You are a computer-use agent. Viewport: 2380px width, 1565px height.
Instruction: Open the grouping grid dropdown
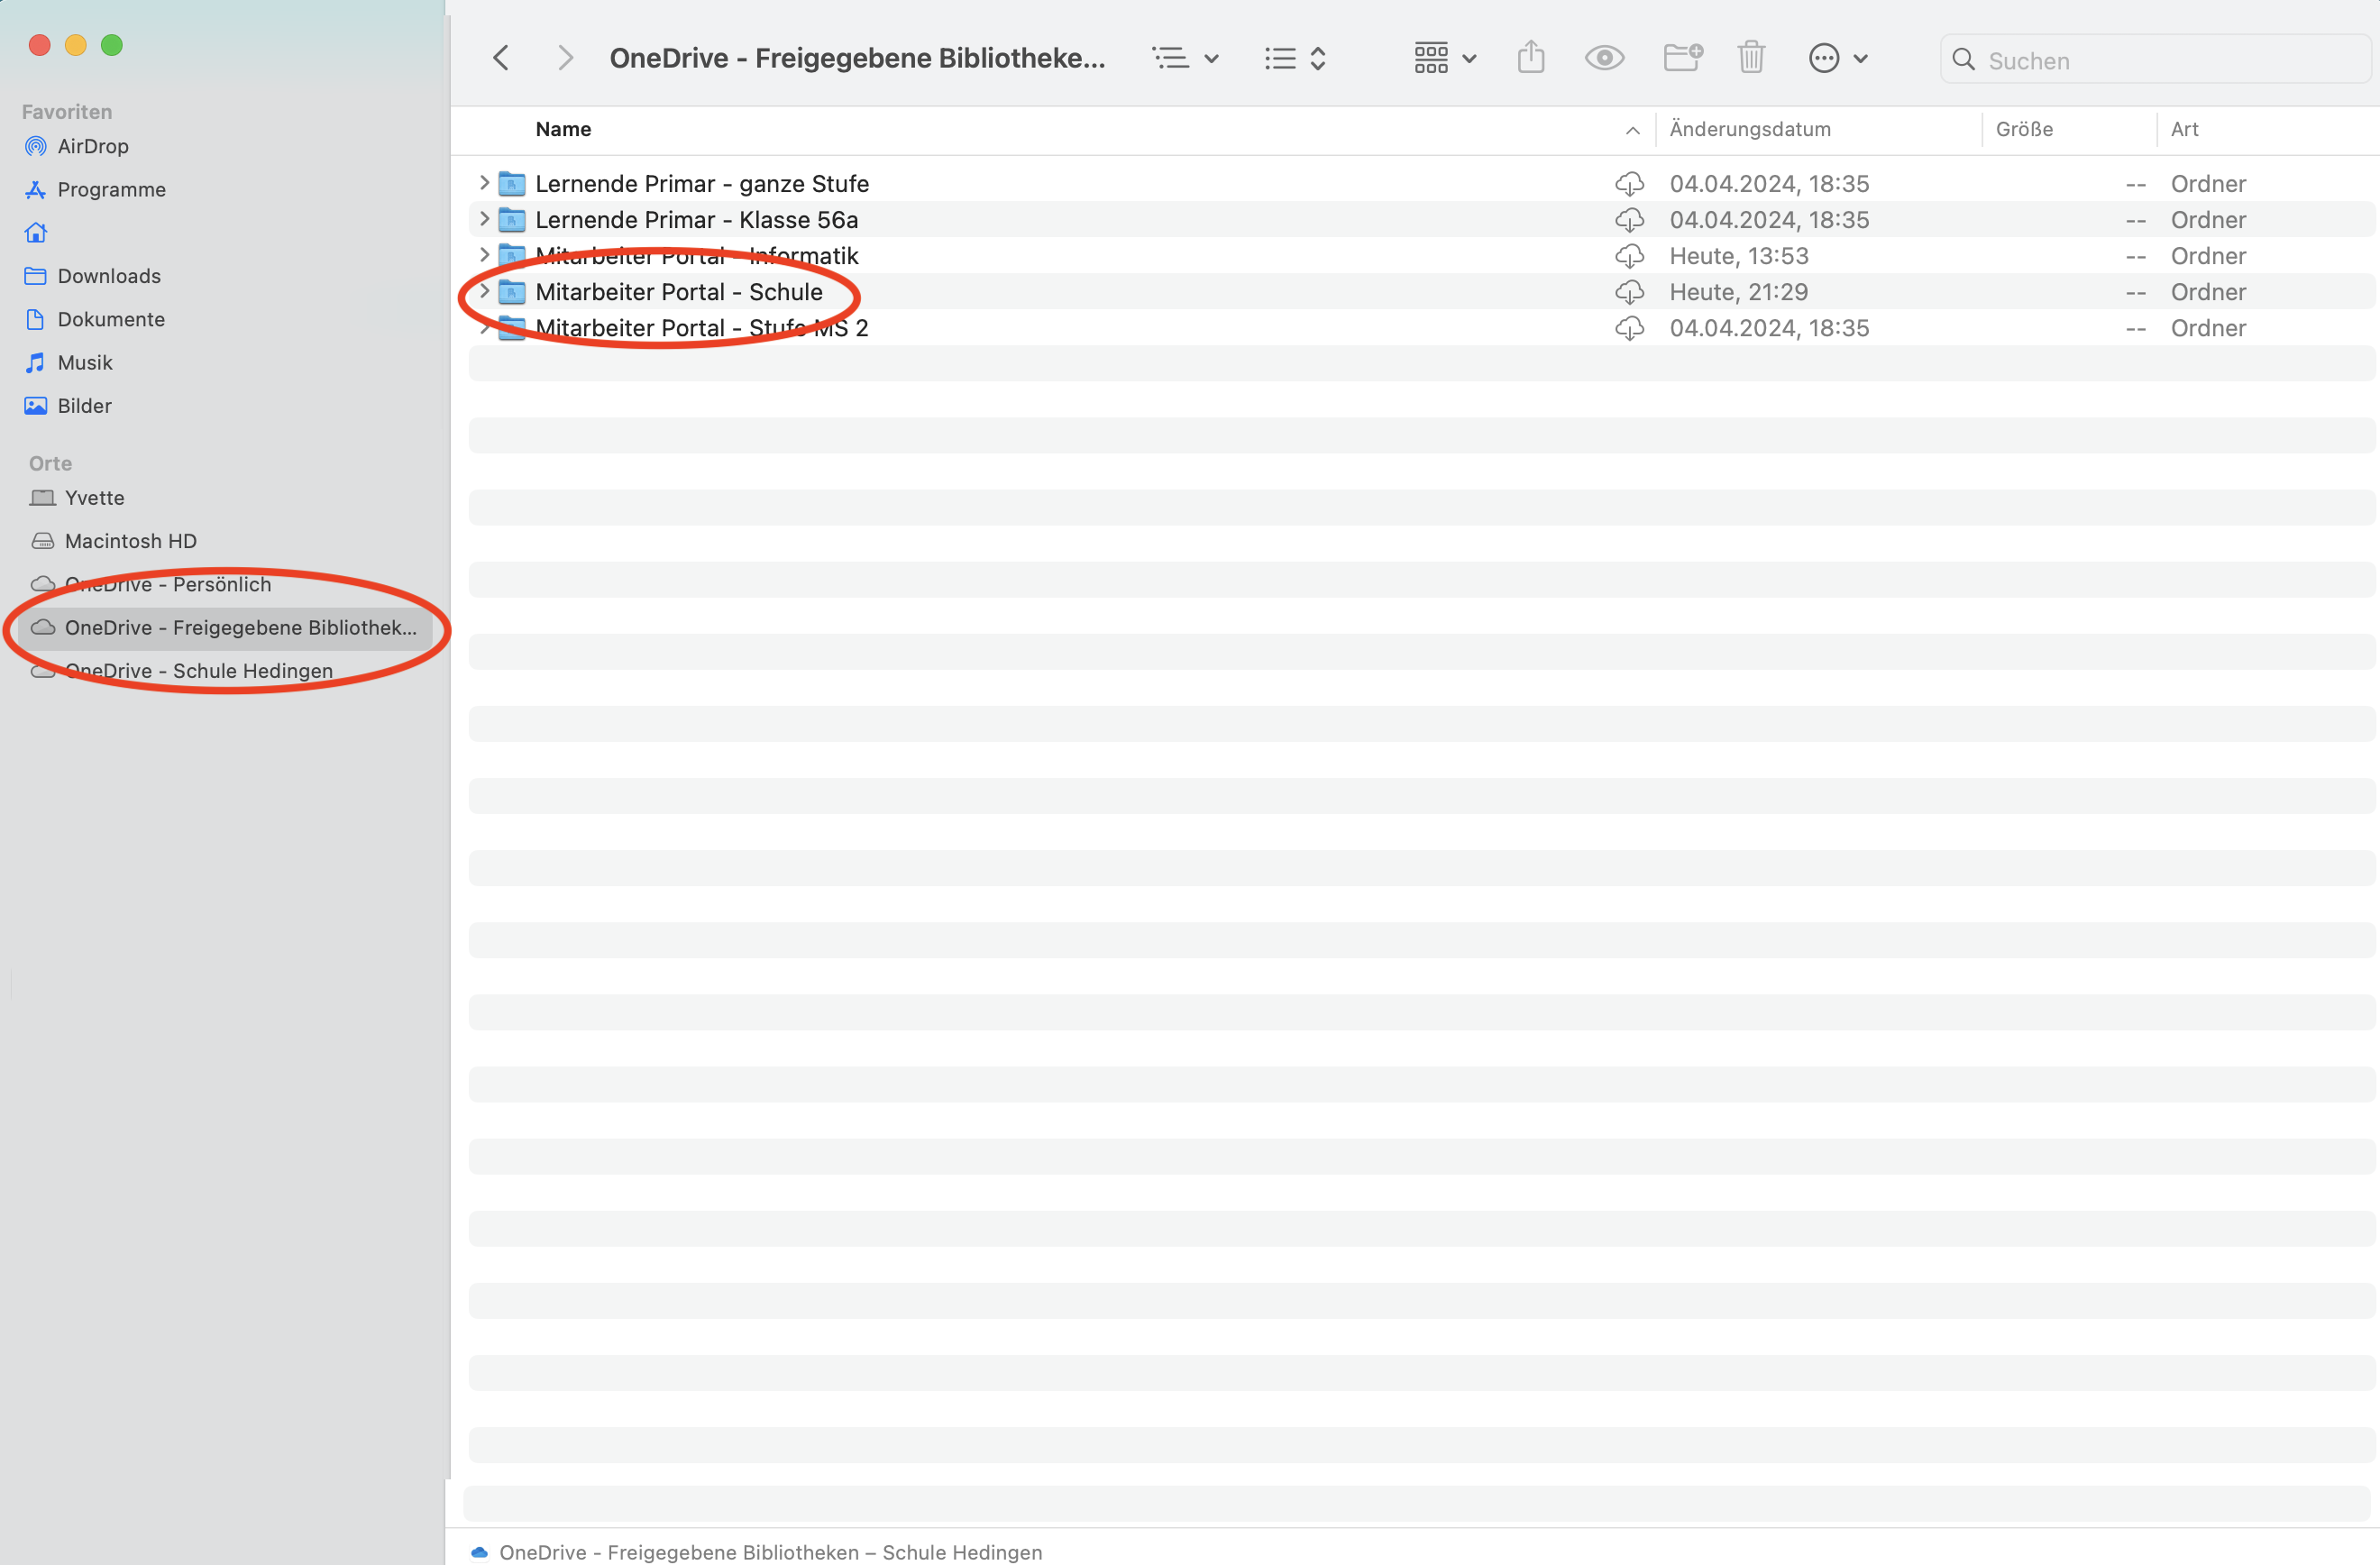point(1444,58)
